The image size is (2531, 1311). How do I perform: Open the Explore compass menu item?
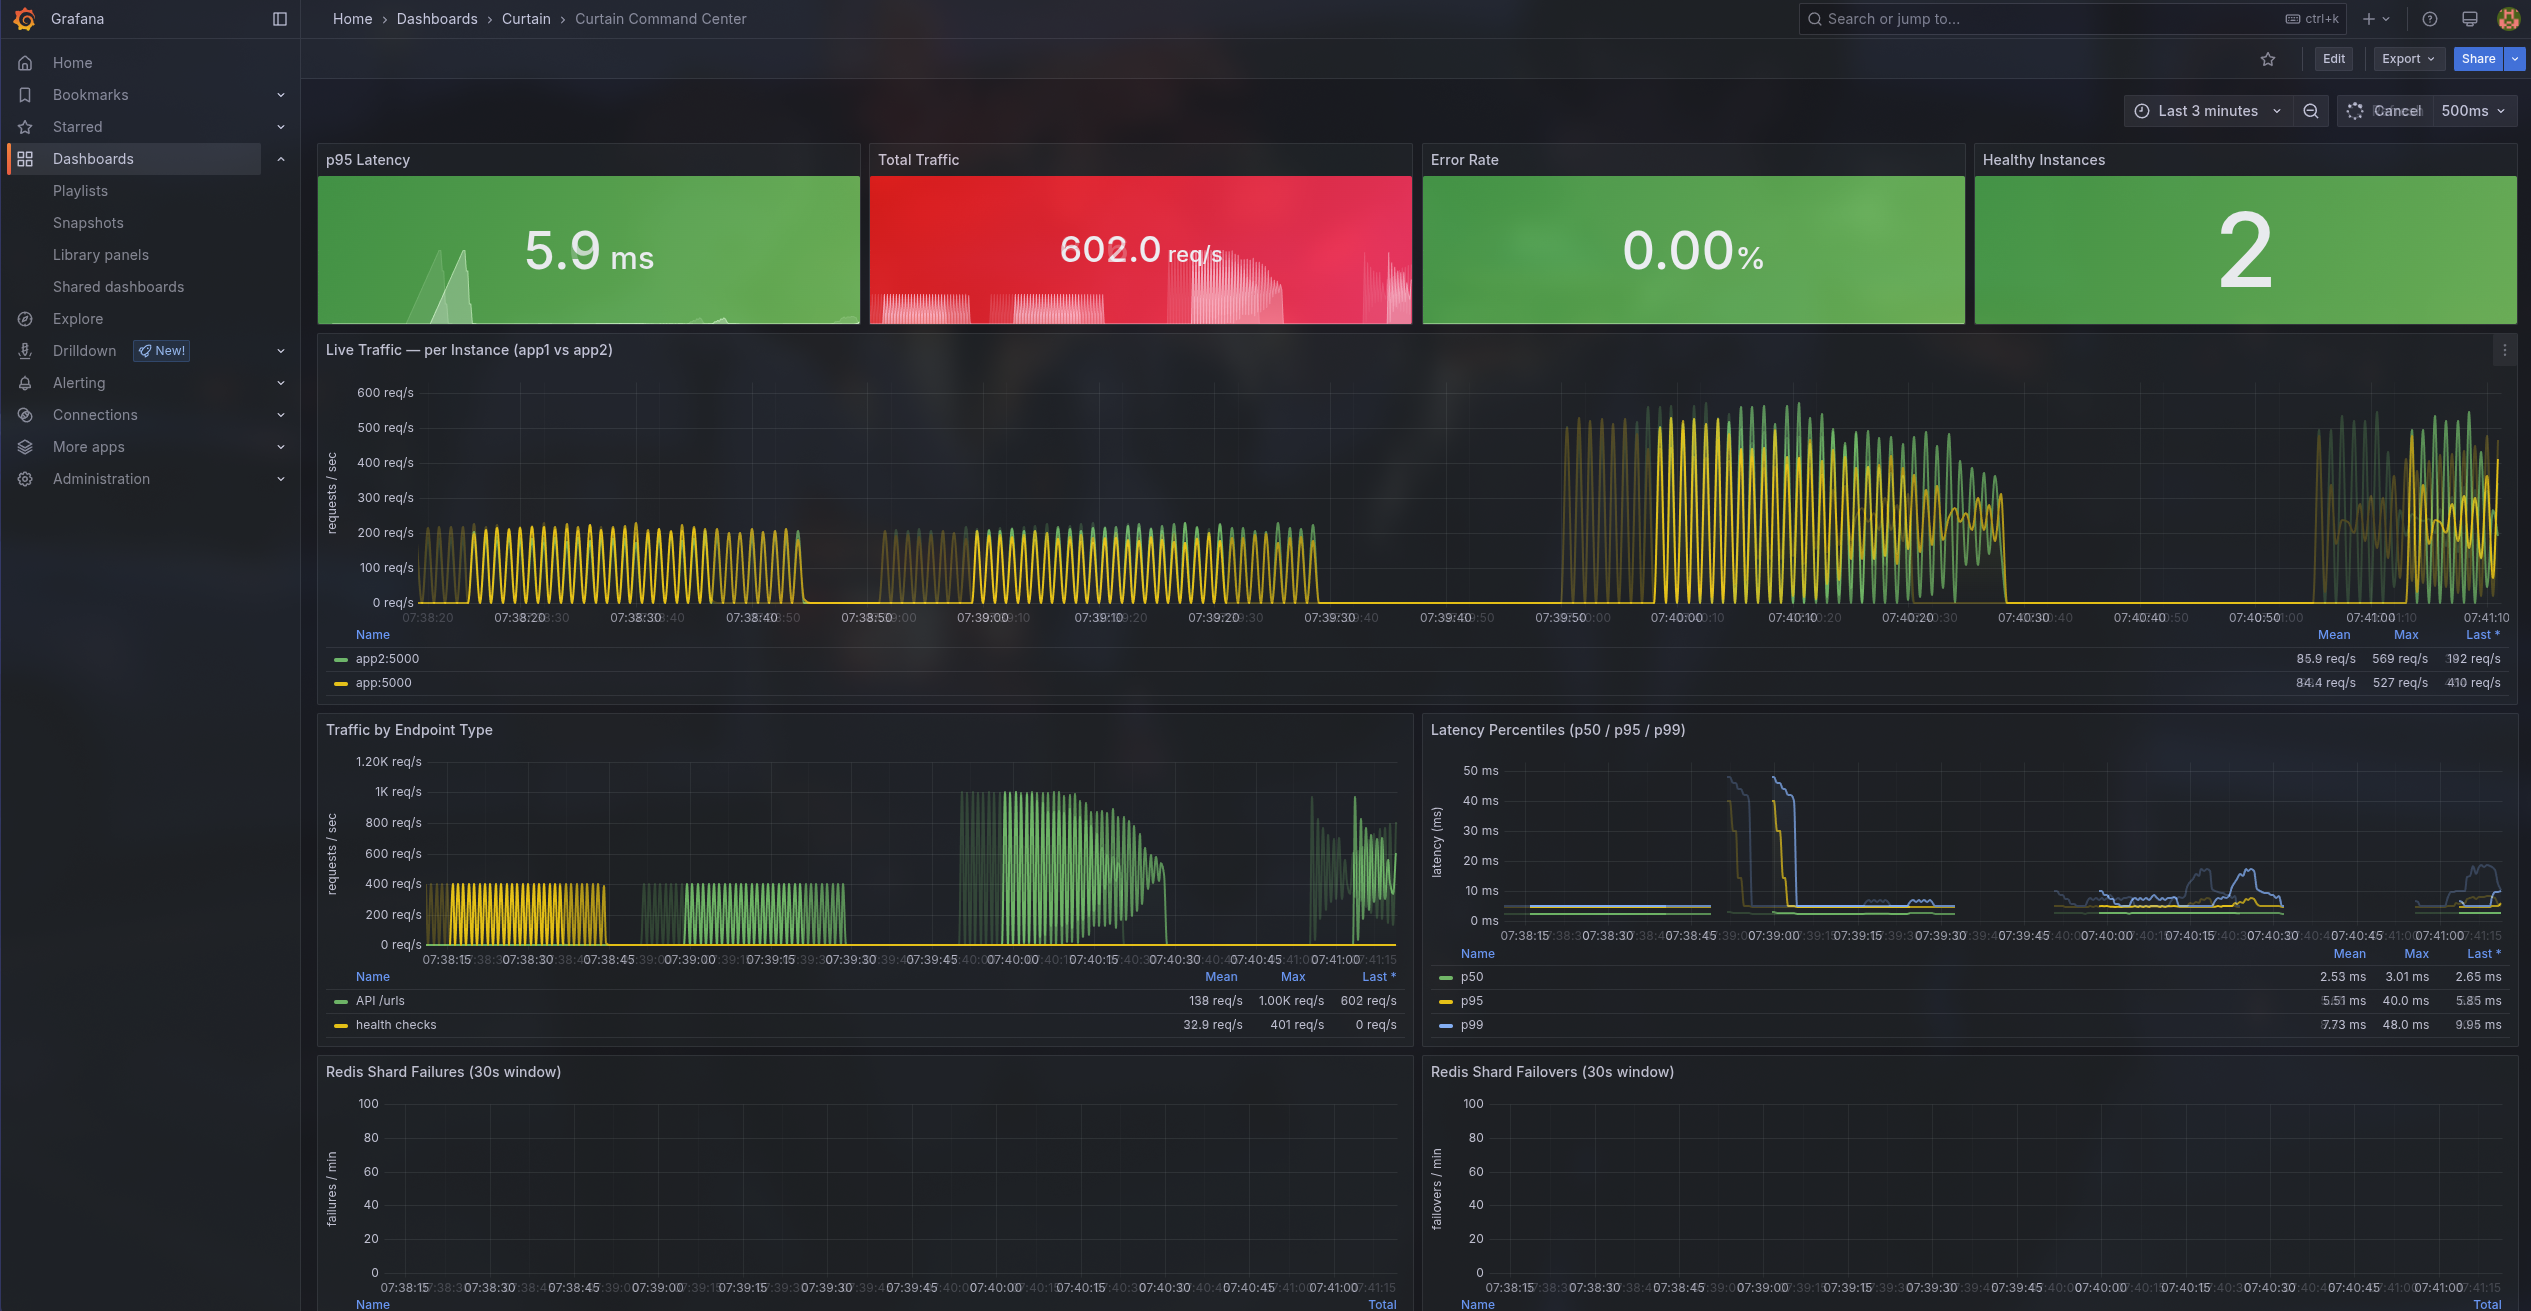click(x=78, y=319)
